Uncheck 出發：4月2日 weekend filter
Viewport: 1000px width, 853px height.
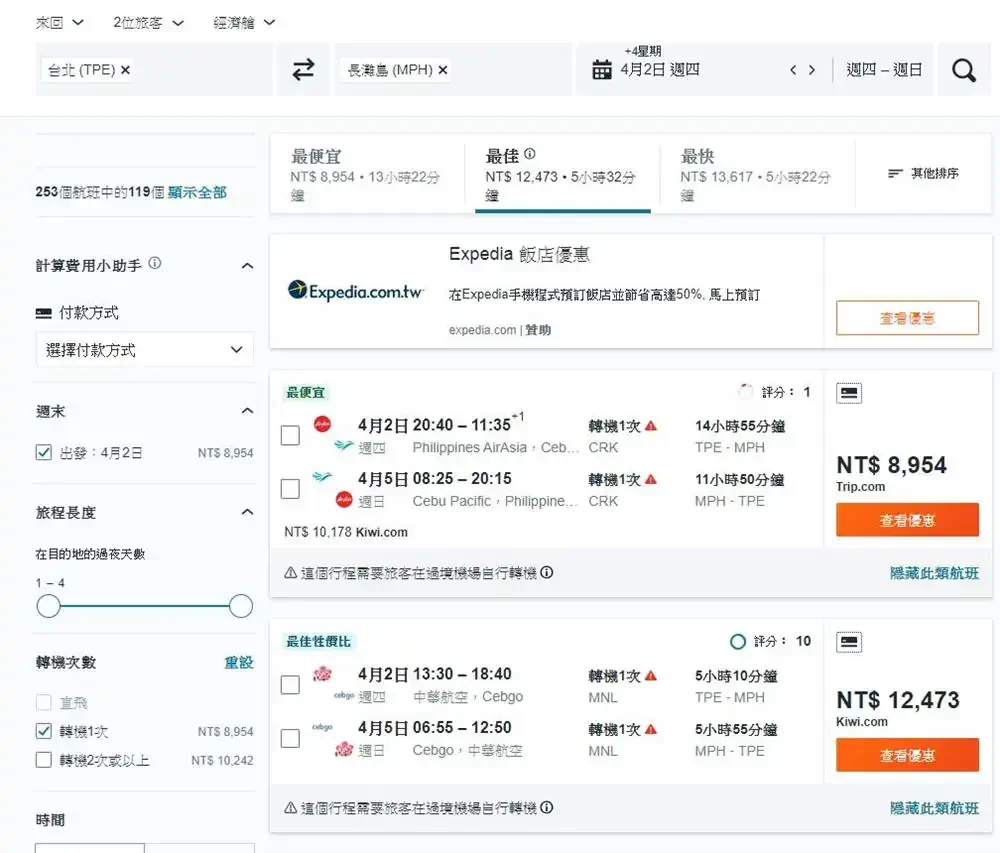point(43,453)
